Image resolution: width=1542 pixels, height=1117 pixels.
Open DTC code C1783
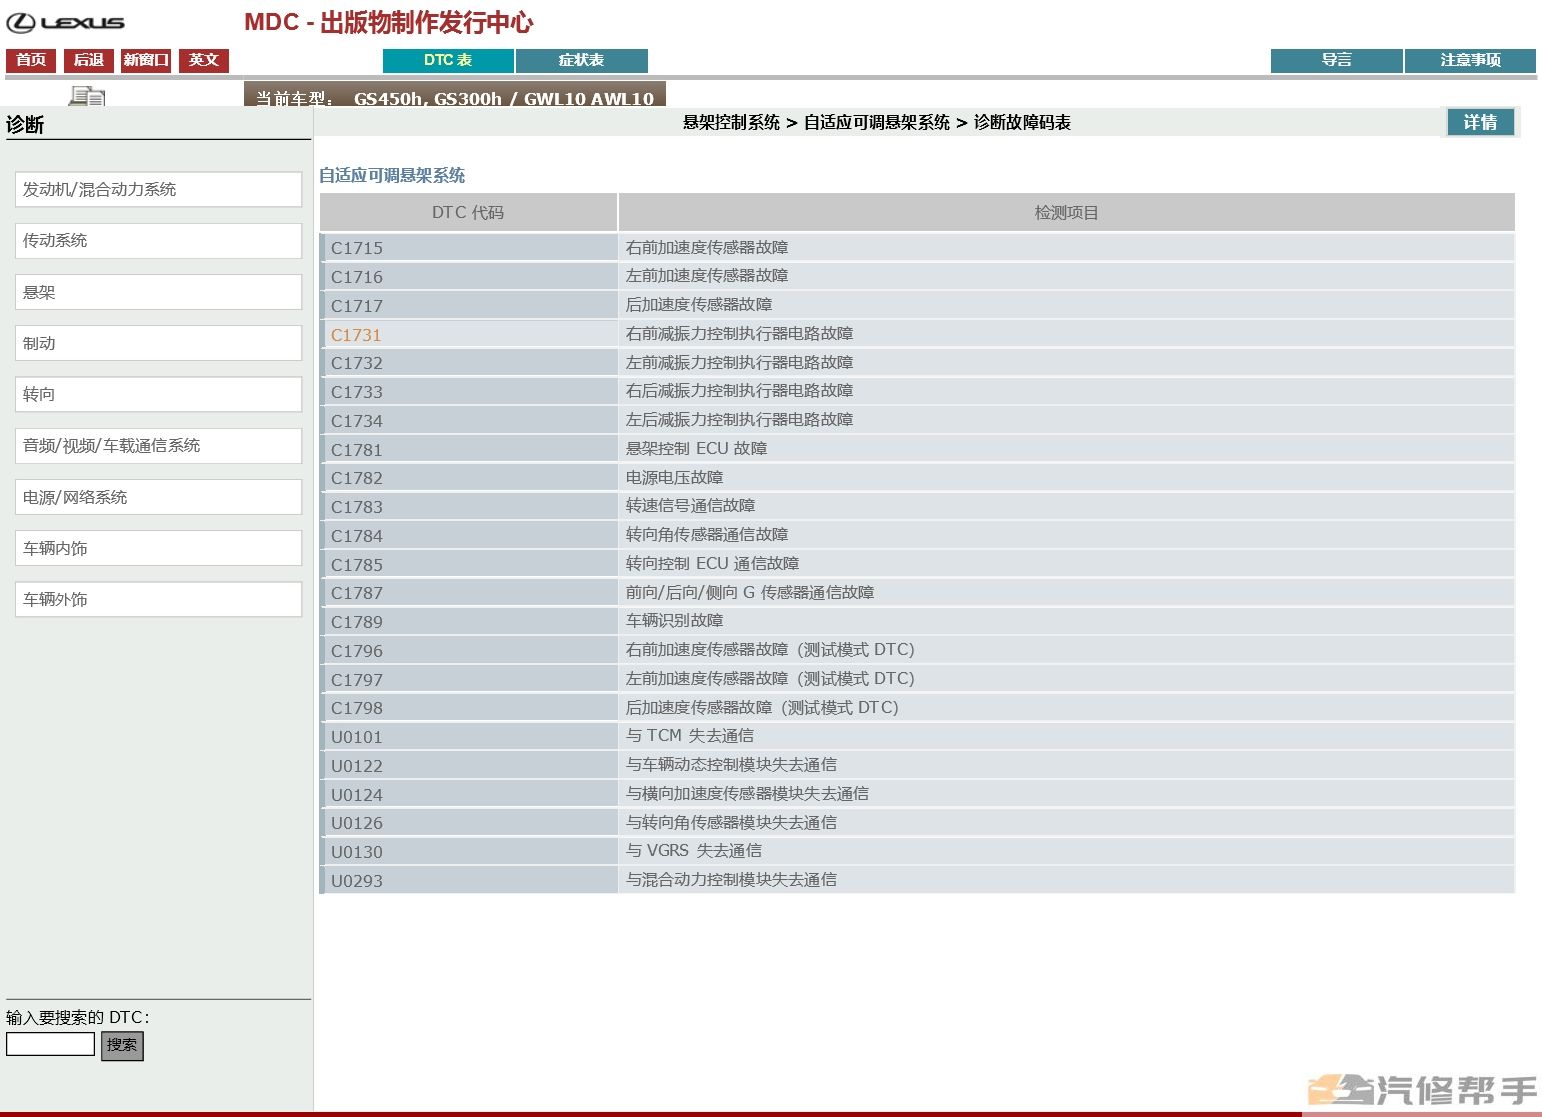(357, 507)
